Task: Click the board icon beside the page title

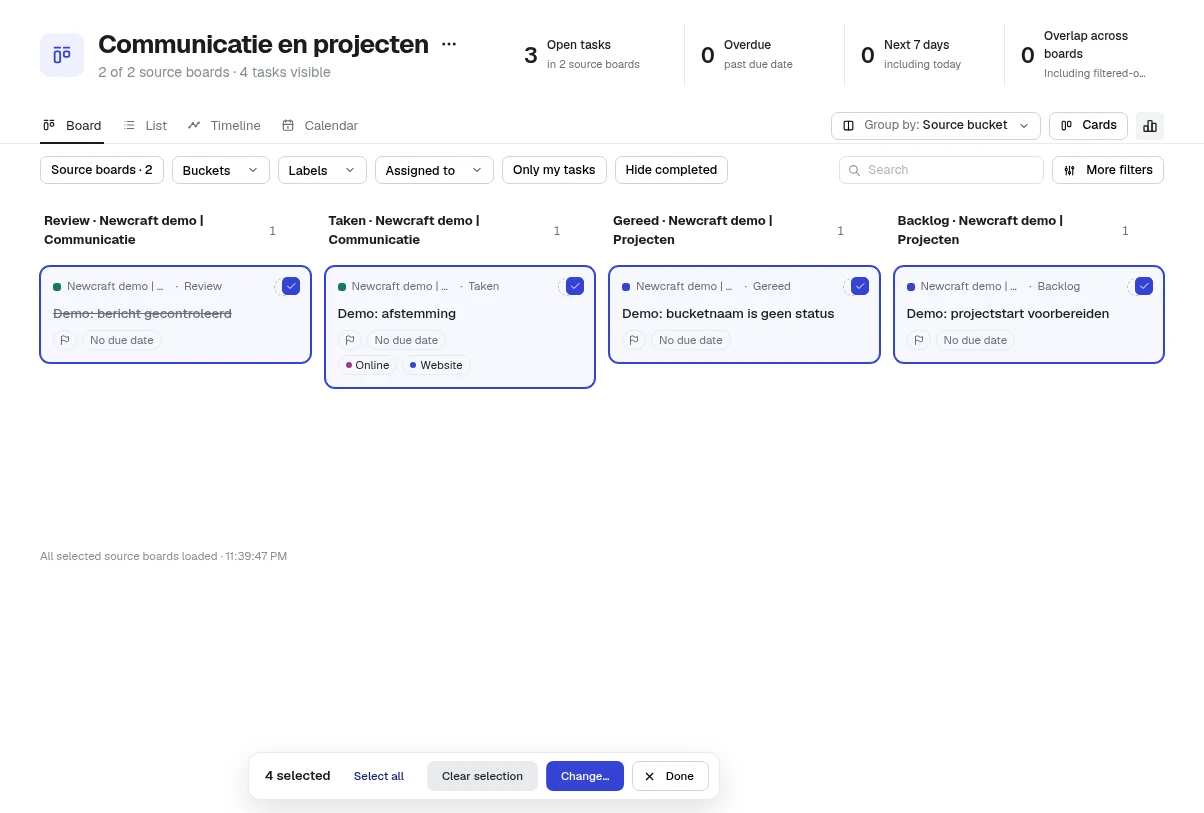Action: pos(62,55)
